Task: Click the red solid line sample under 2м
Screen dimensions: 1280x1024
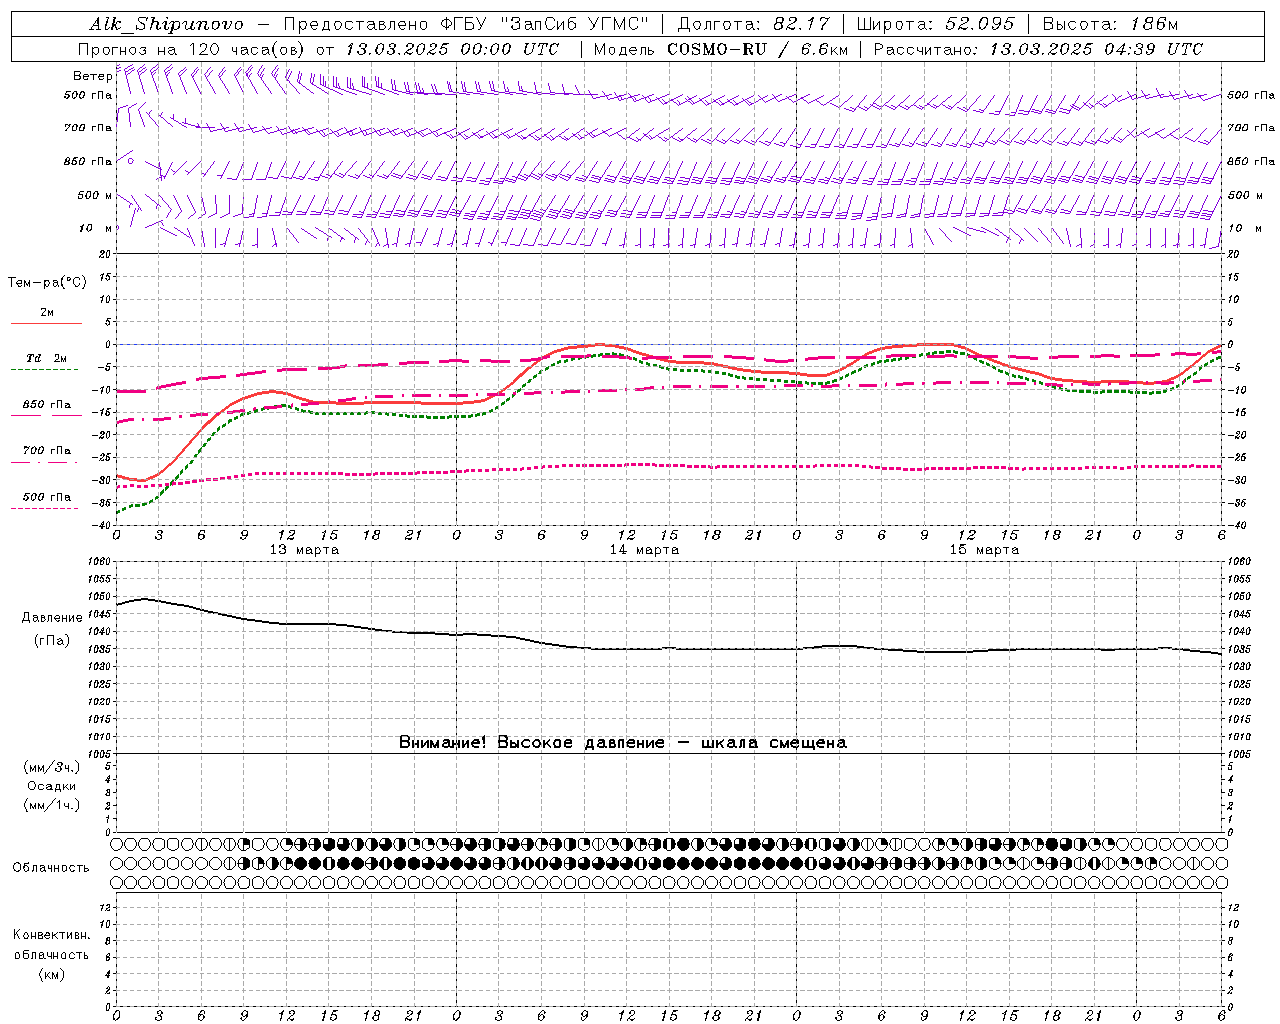Action: click(46, 324)
